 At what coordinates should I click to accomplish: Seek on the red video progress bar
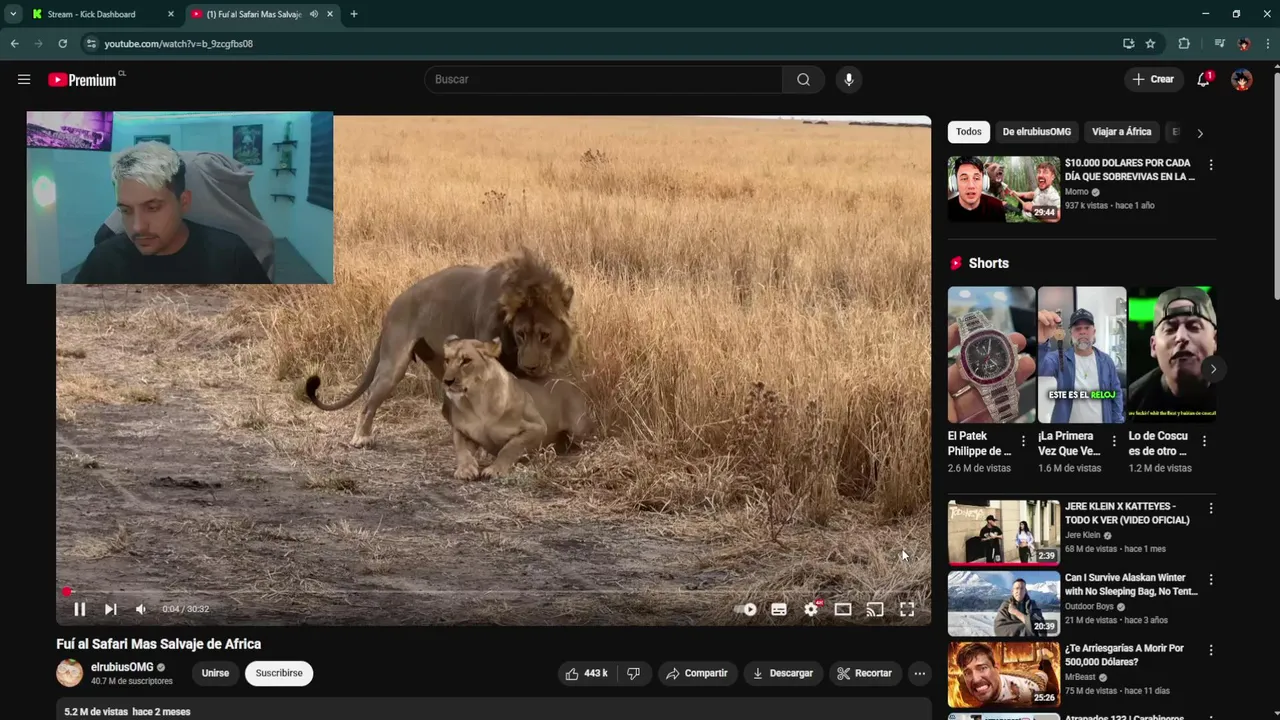tap(493, 591)
